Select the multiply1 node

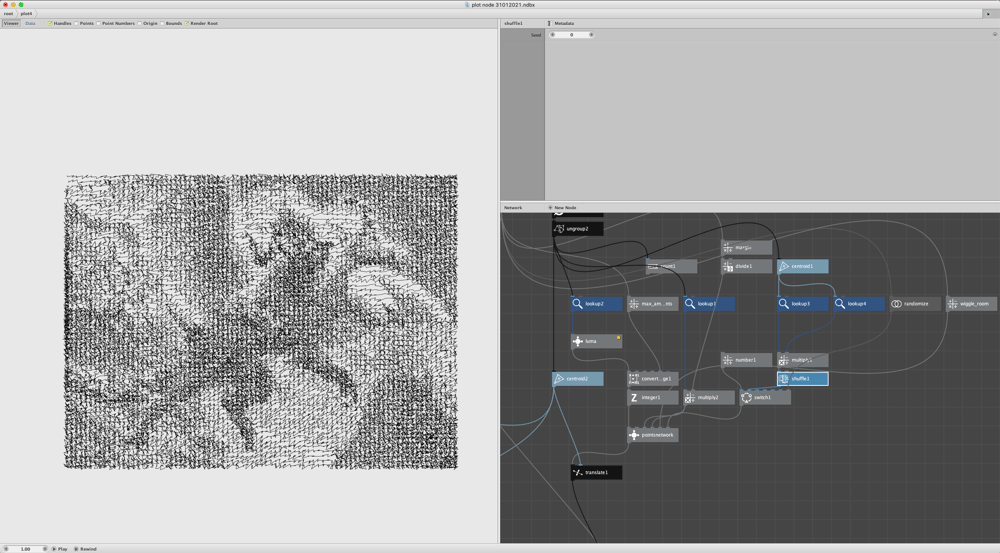(802, 360)
